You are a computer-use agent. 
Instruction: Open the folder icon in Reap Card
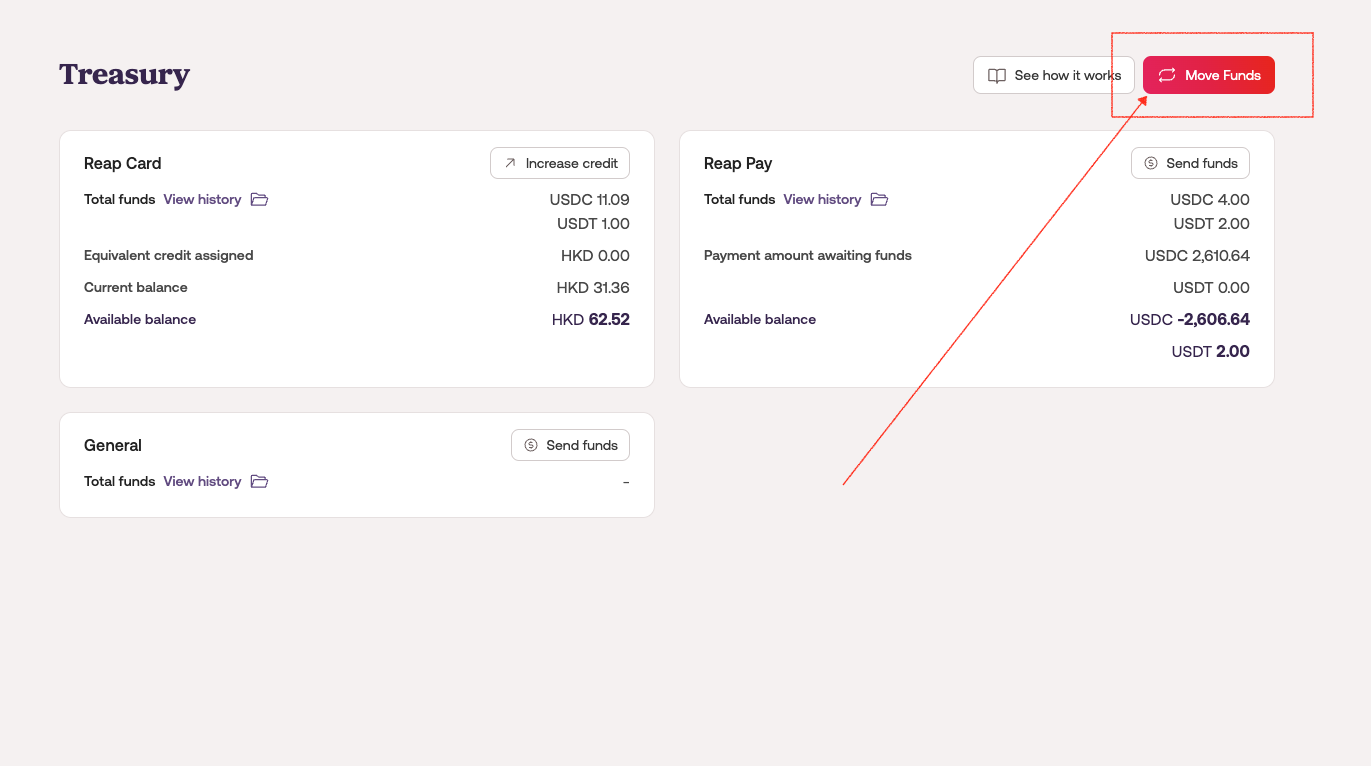tap(259, 199)
